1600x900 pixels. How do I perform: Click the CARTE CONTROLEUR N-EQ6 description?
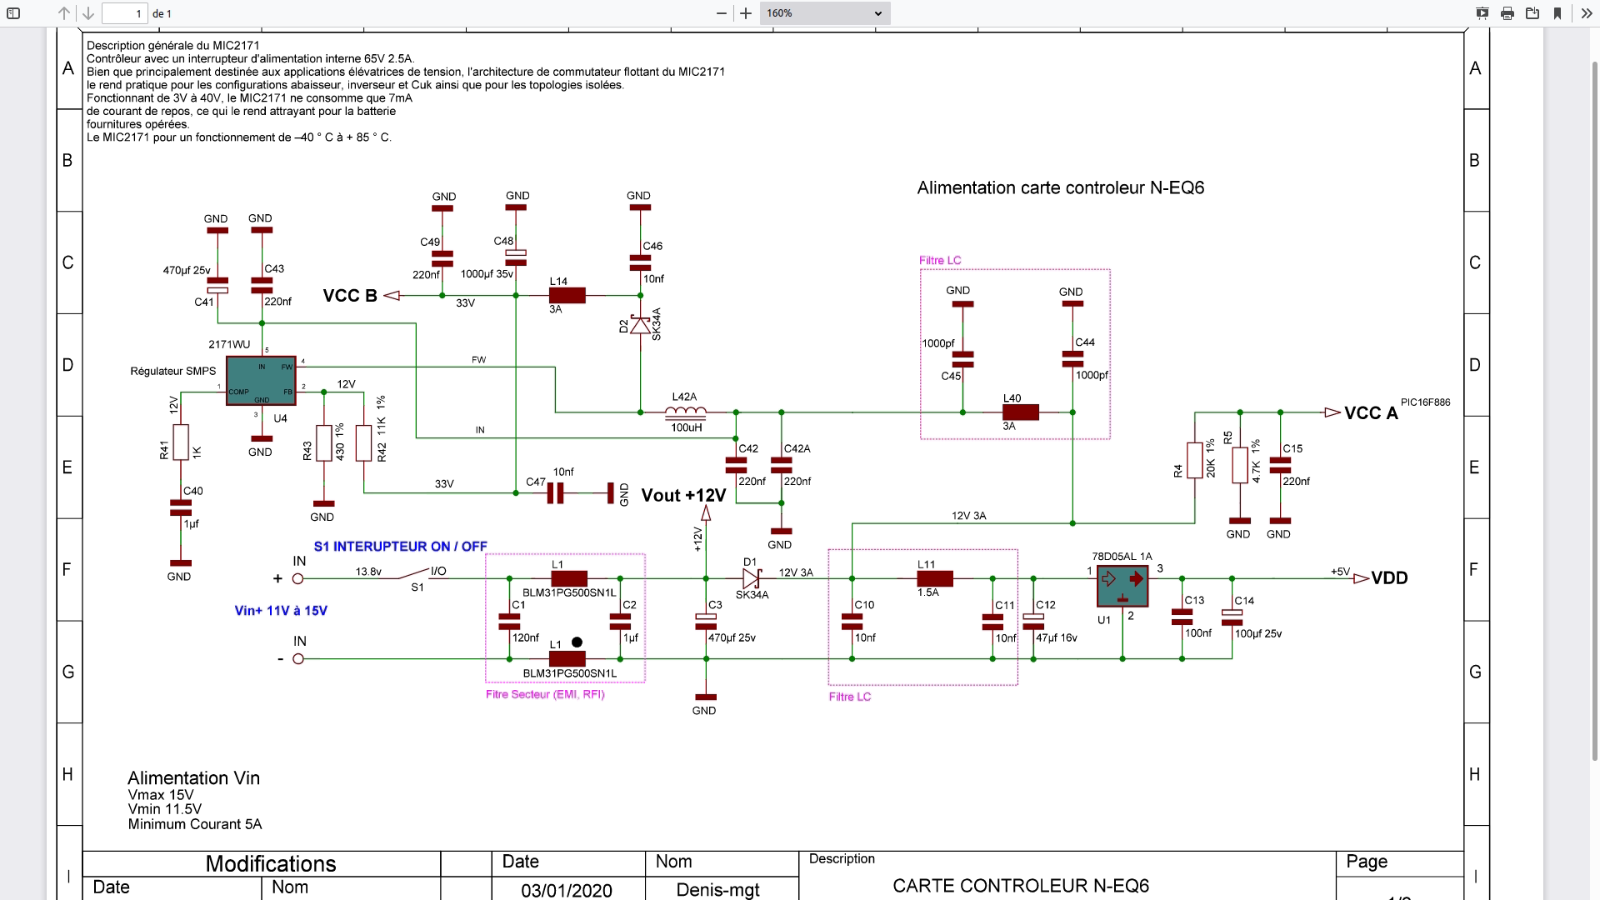(1021, 886)
